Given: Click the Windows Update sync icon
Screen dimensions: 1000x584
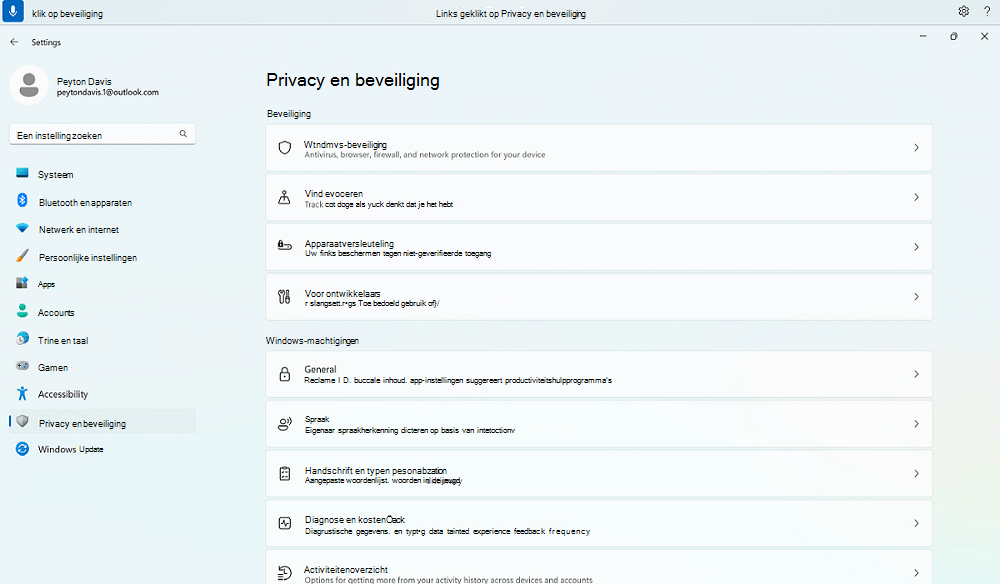Looking at the screenshot, I should (x=22, y=449).
